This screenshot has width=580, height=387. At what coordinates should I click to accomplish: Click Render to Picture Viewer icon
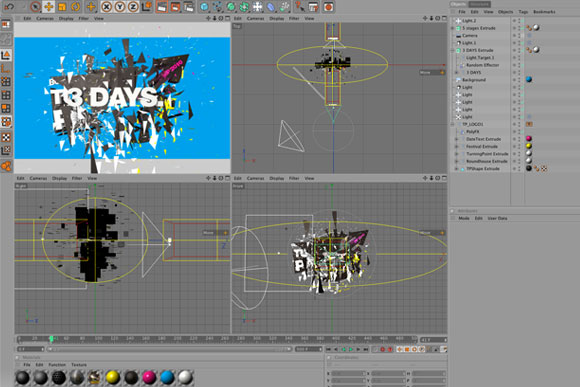point(175,6)
